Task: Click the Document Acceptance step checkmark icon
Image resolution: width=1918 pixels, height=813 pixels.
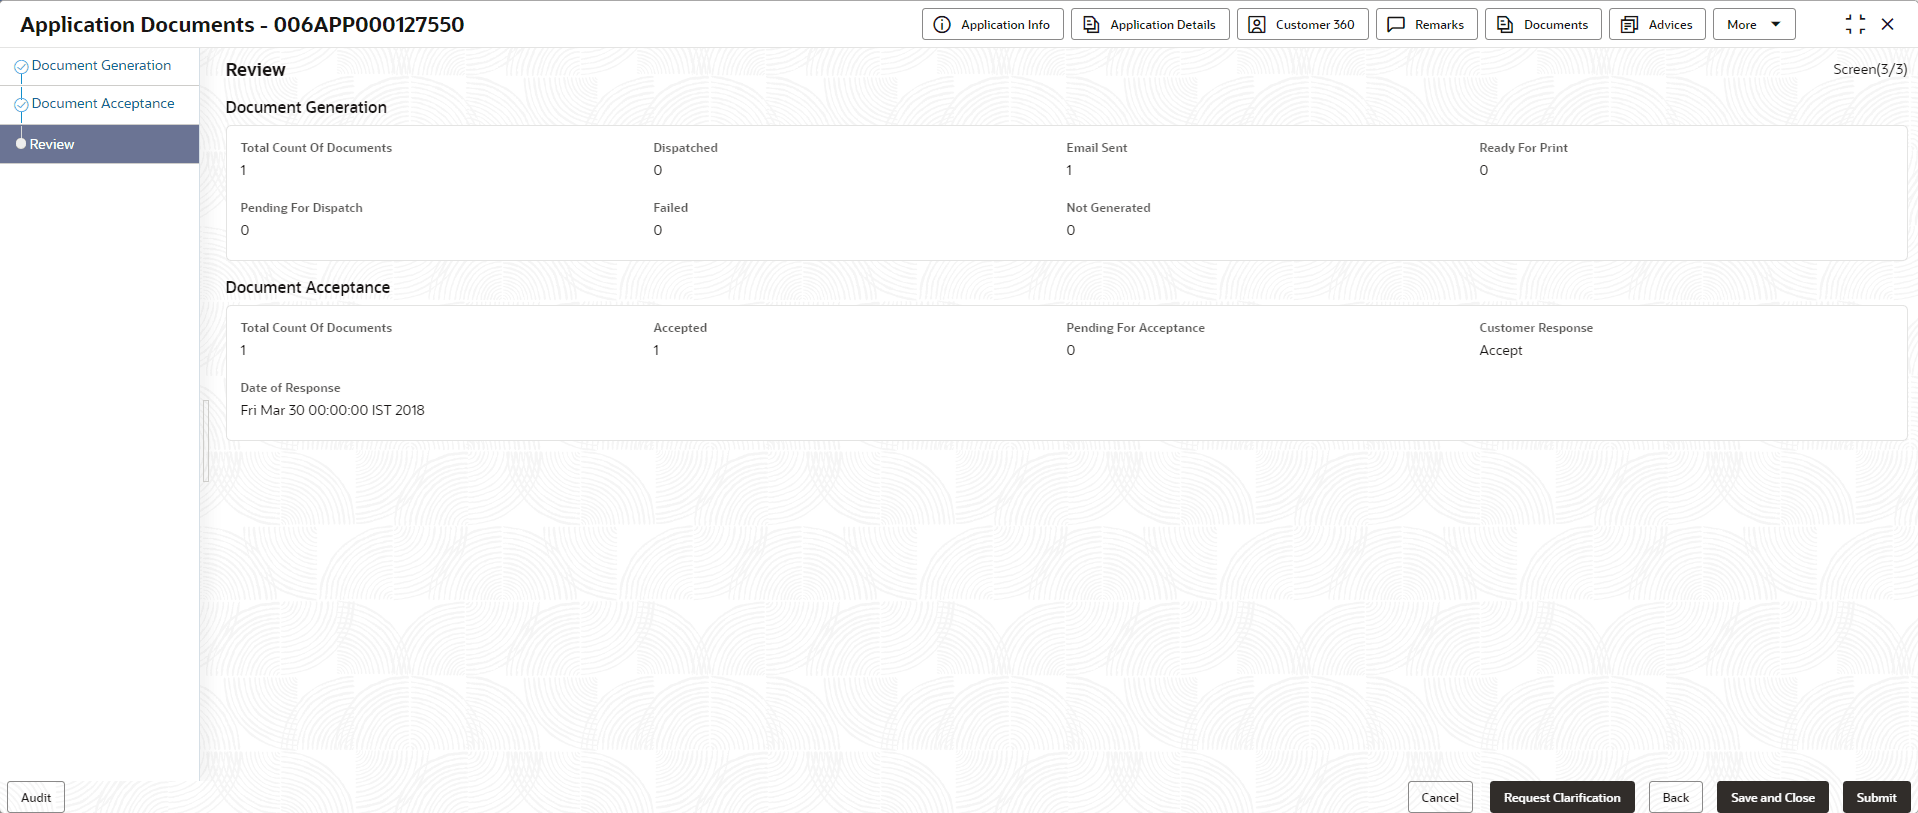Action: pyautogui.click(x=21, y=105)
